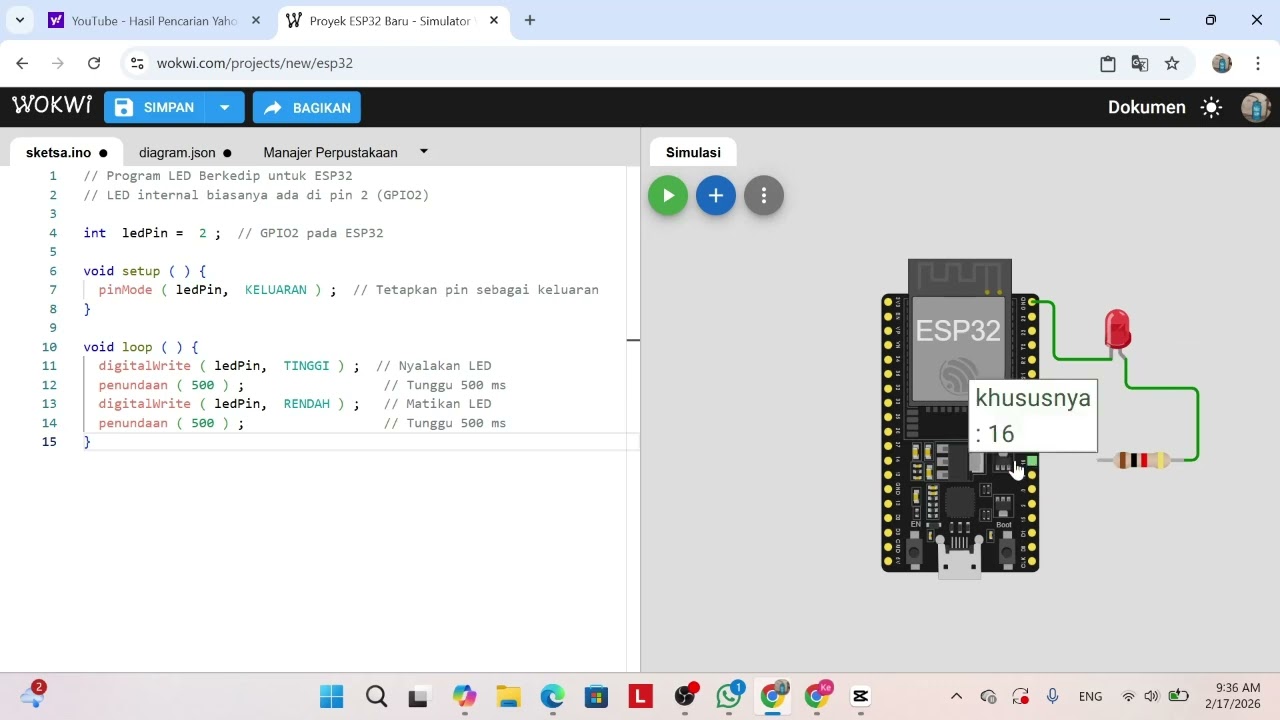Viewport: 1280px width, 720px height.
Task: Click clipboard icon in address bar
Action: pyautogui.click(x=1108, y=63)
